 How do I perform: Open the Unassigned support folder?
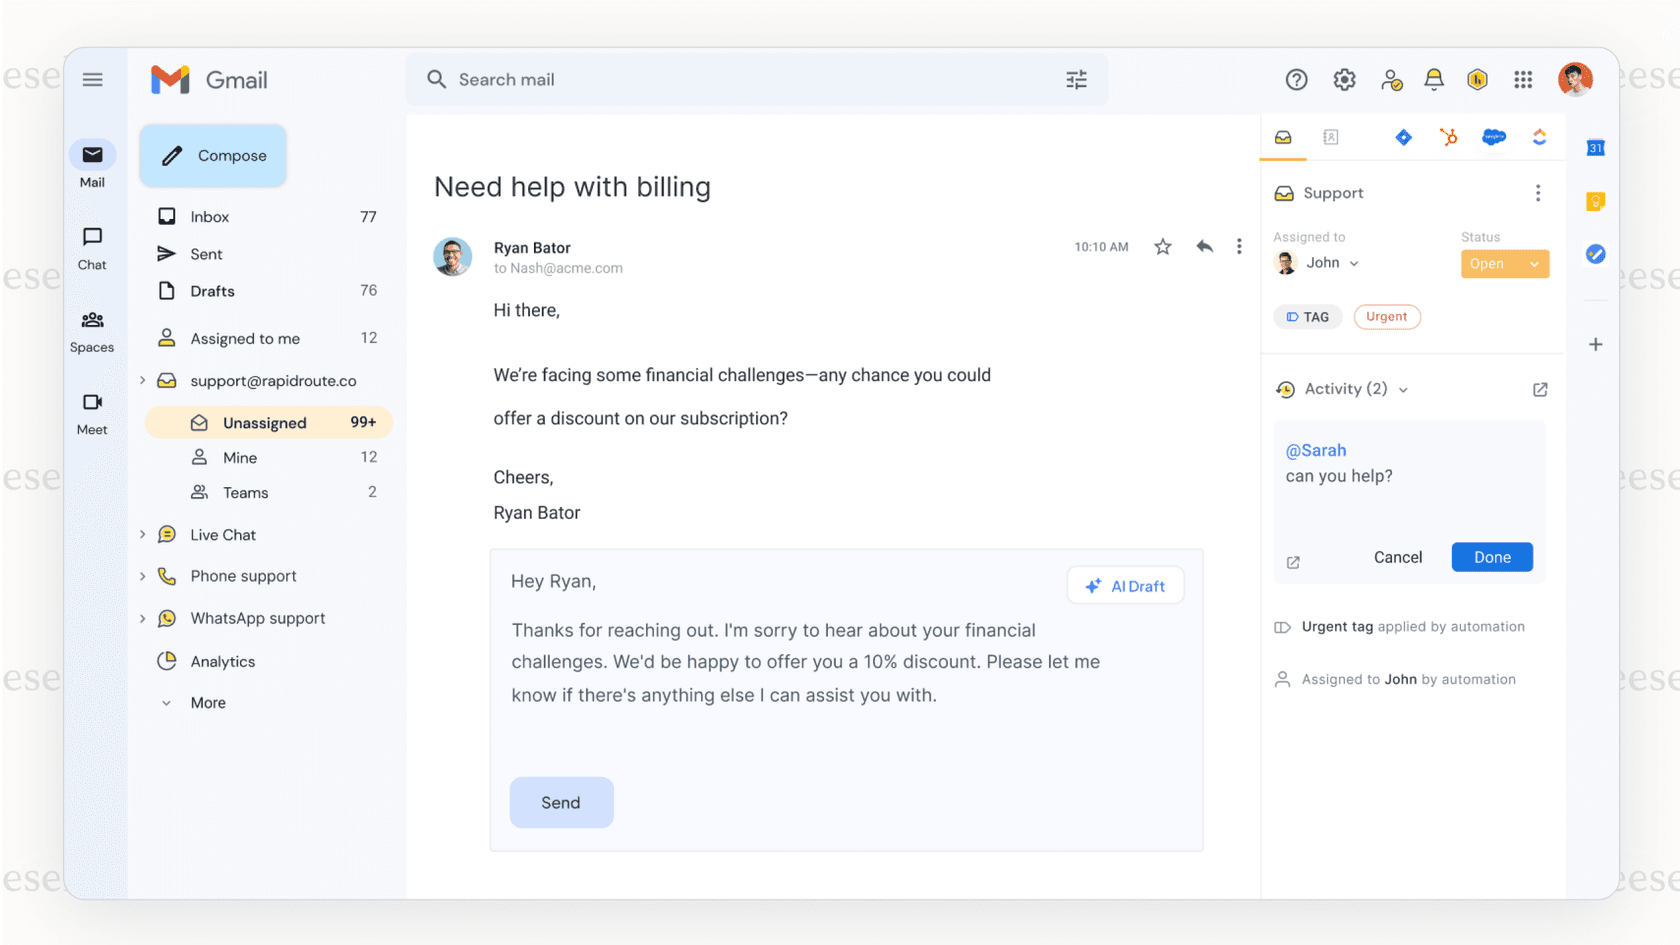[268, 422]
